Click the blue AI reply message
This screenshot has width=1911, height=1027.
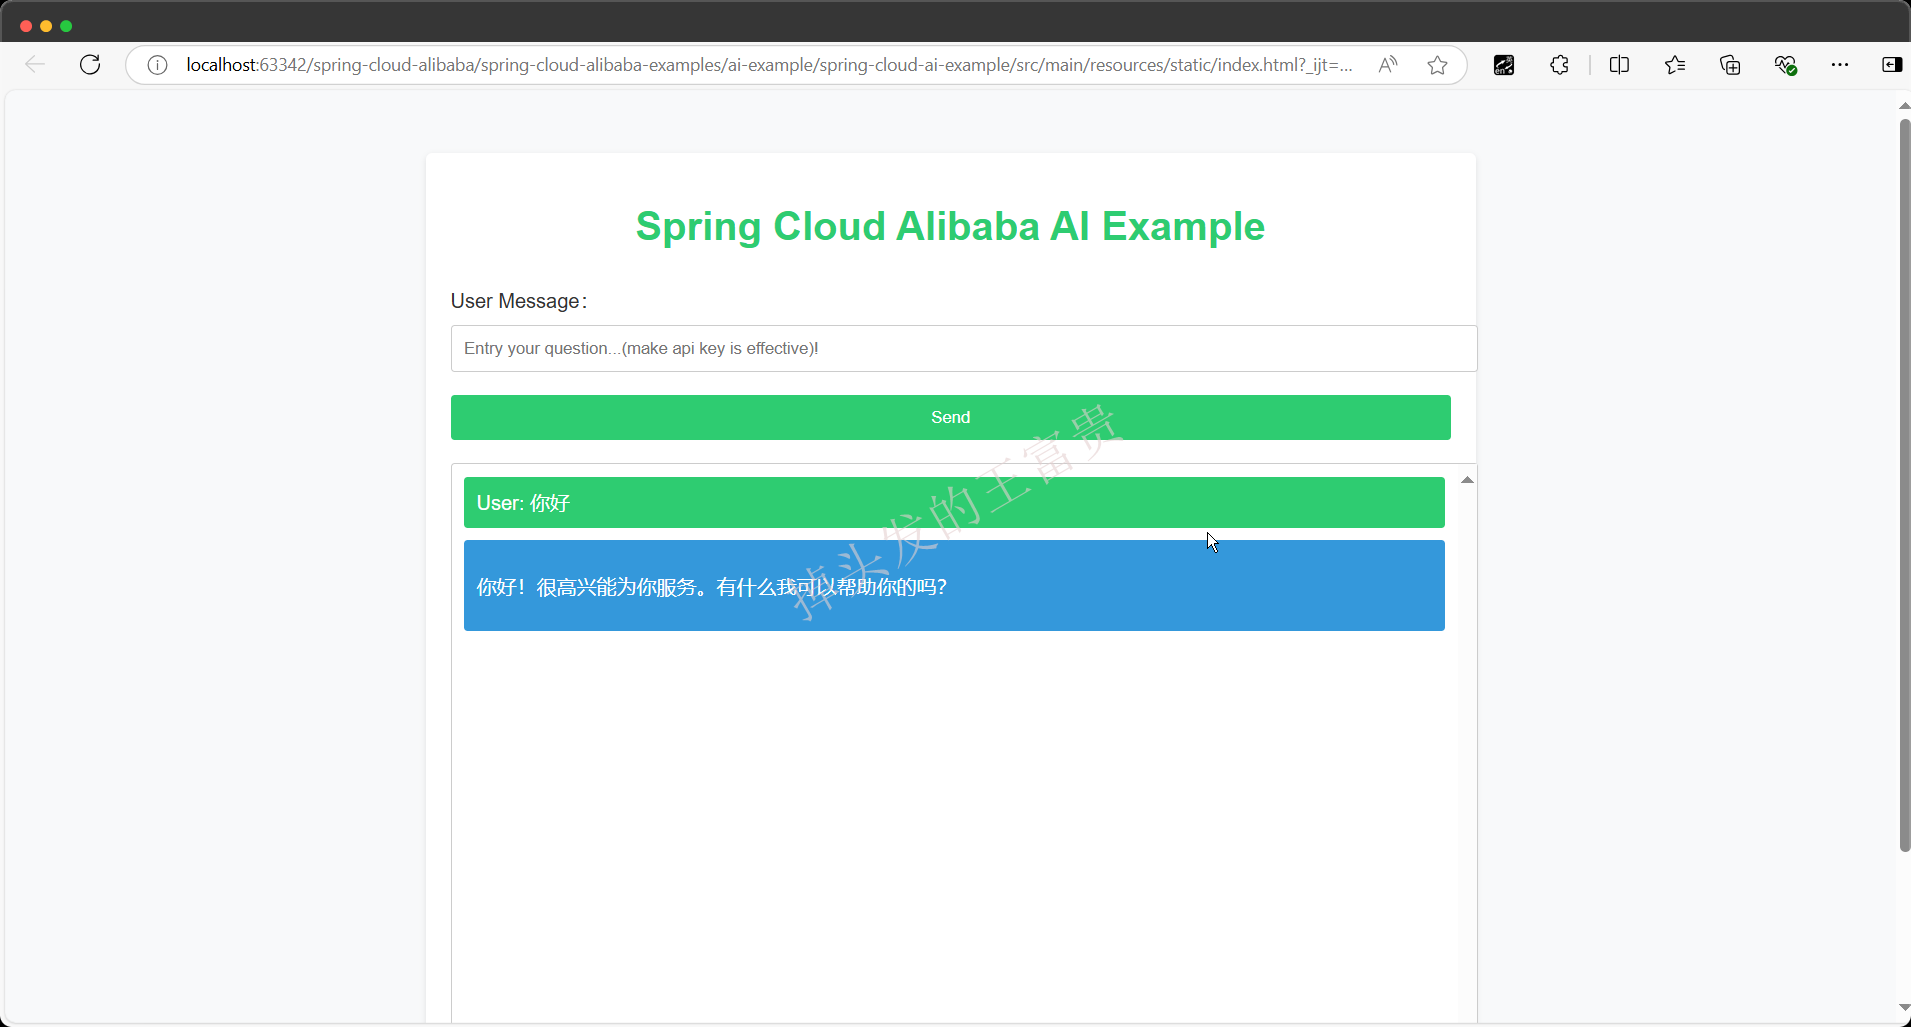[954, 585]
